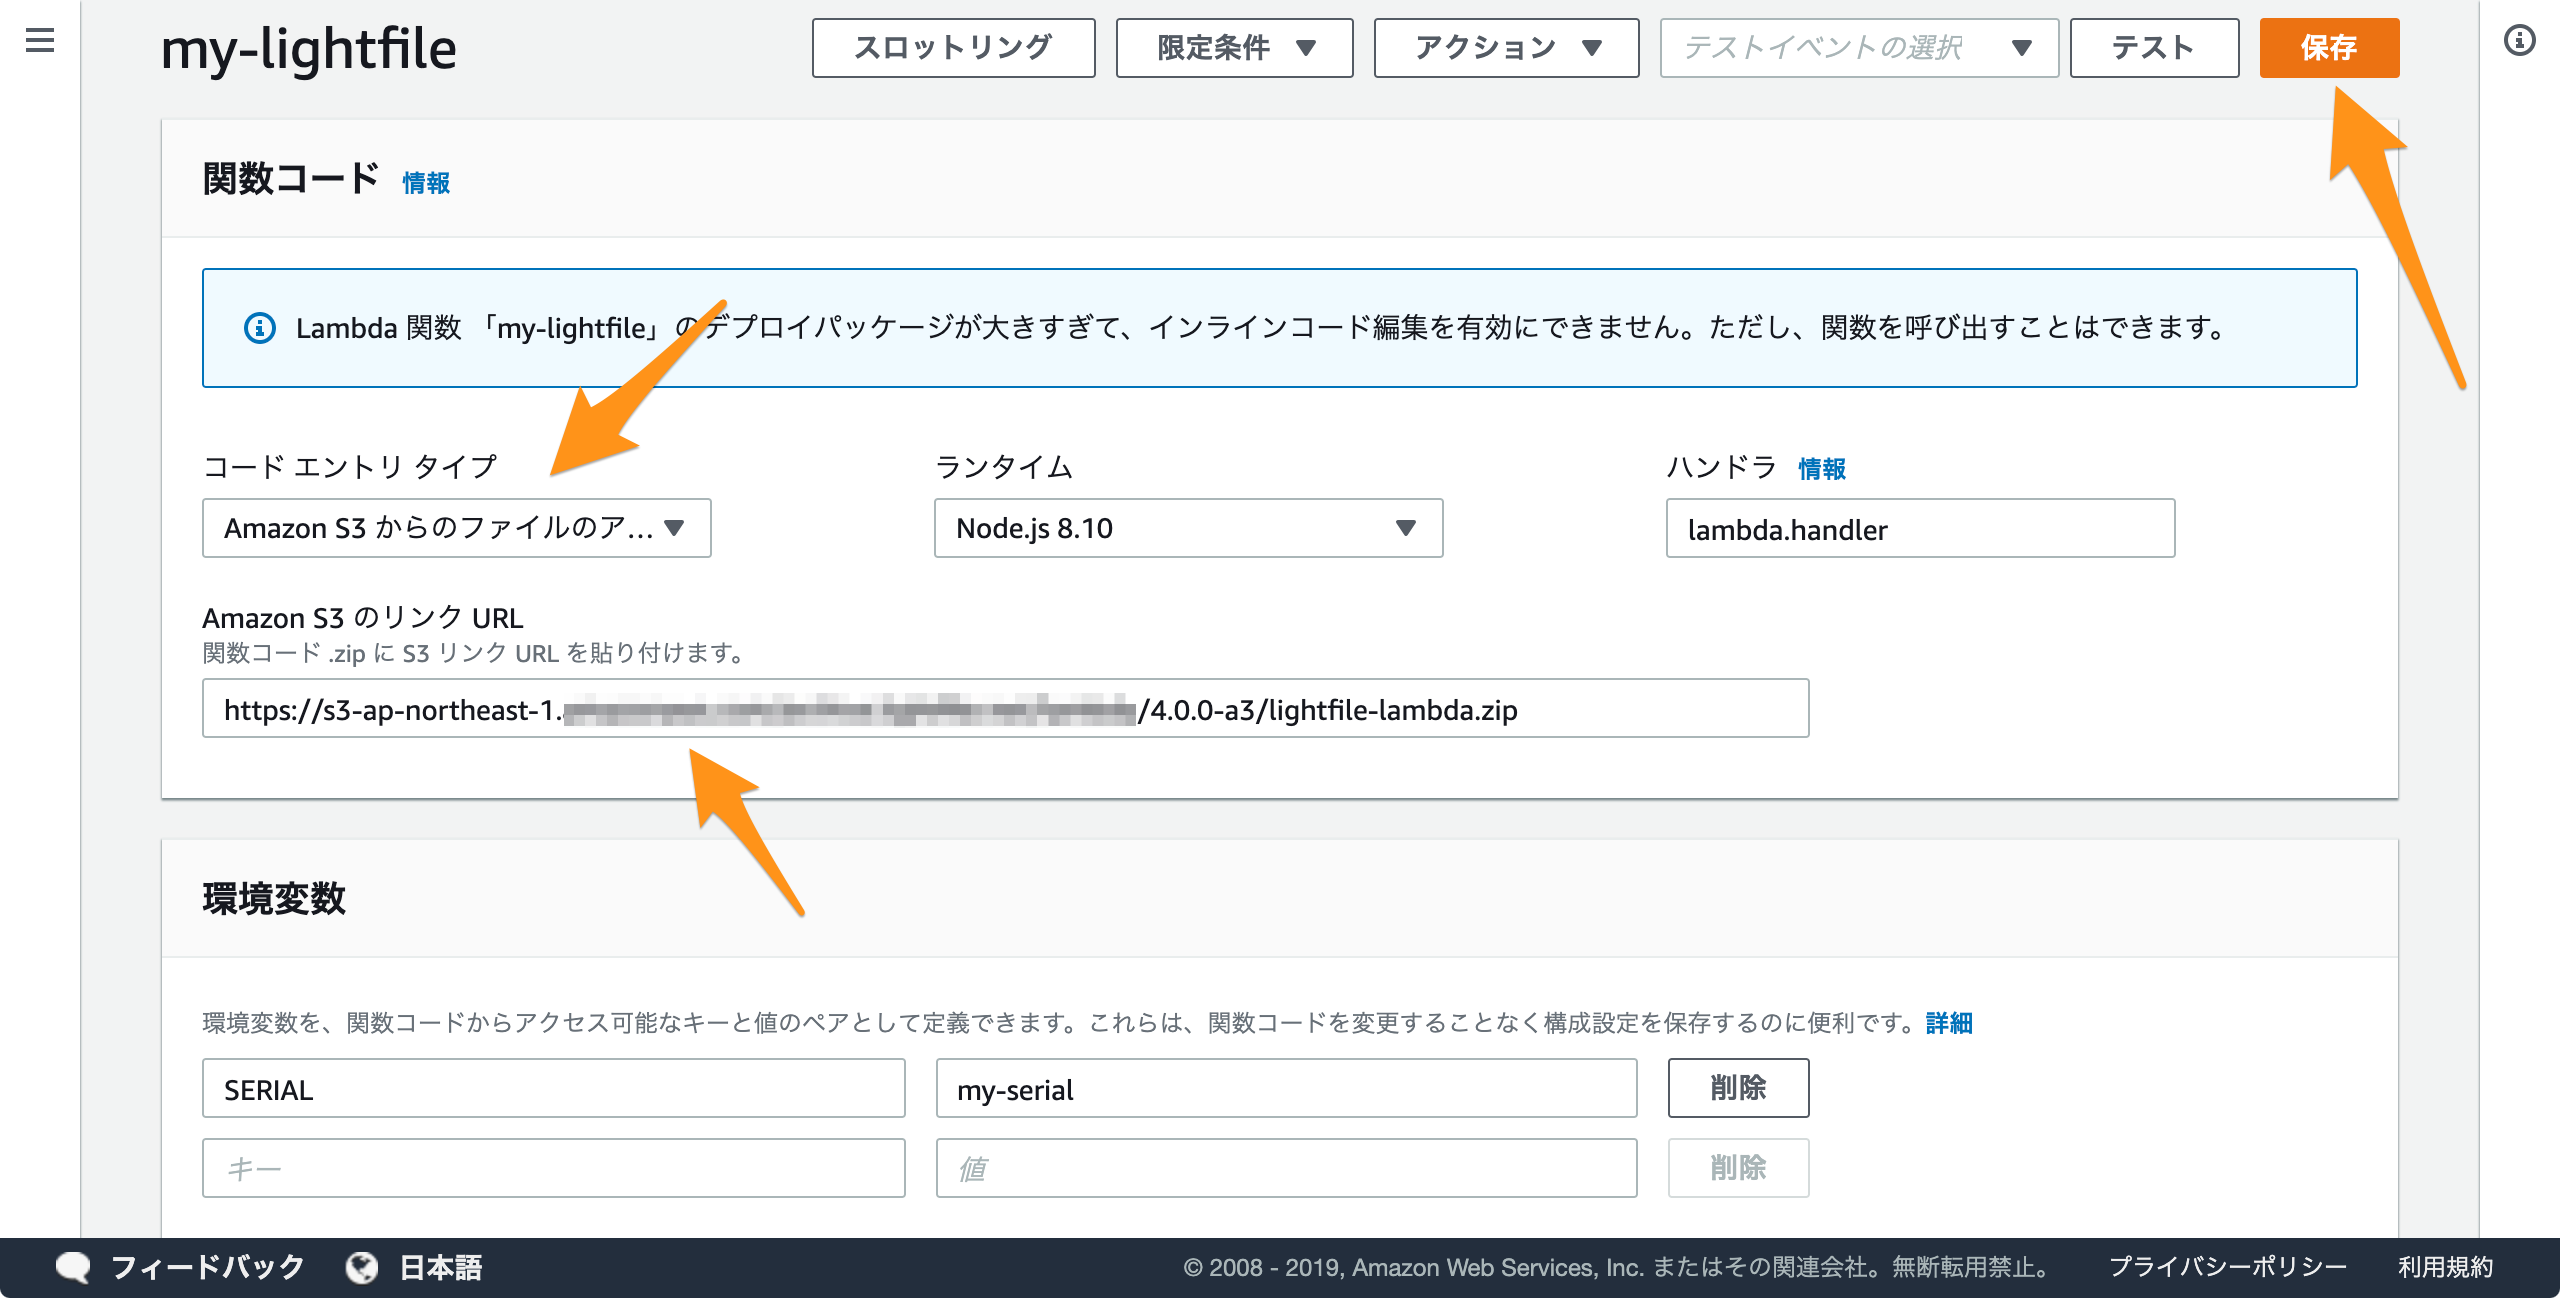Open プライバシーポリシー footer link
The width and height of the screenshot is (2560, 1298).
point(2227,1267)
